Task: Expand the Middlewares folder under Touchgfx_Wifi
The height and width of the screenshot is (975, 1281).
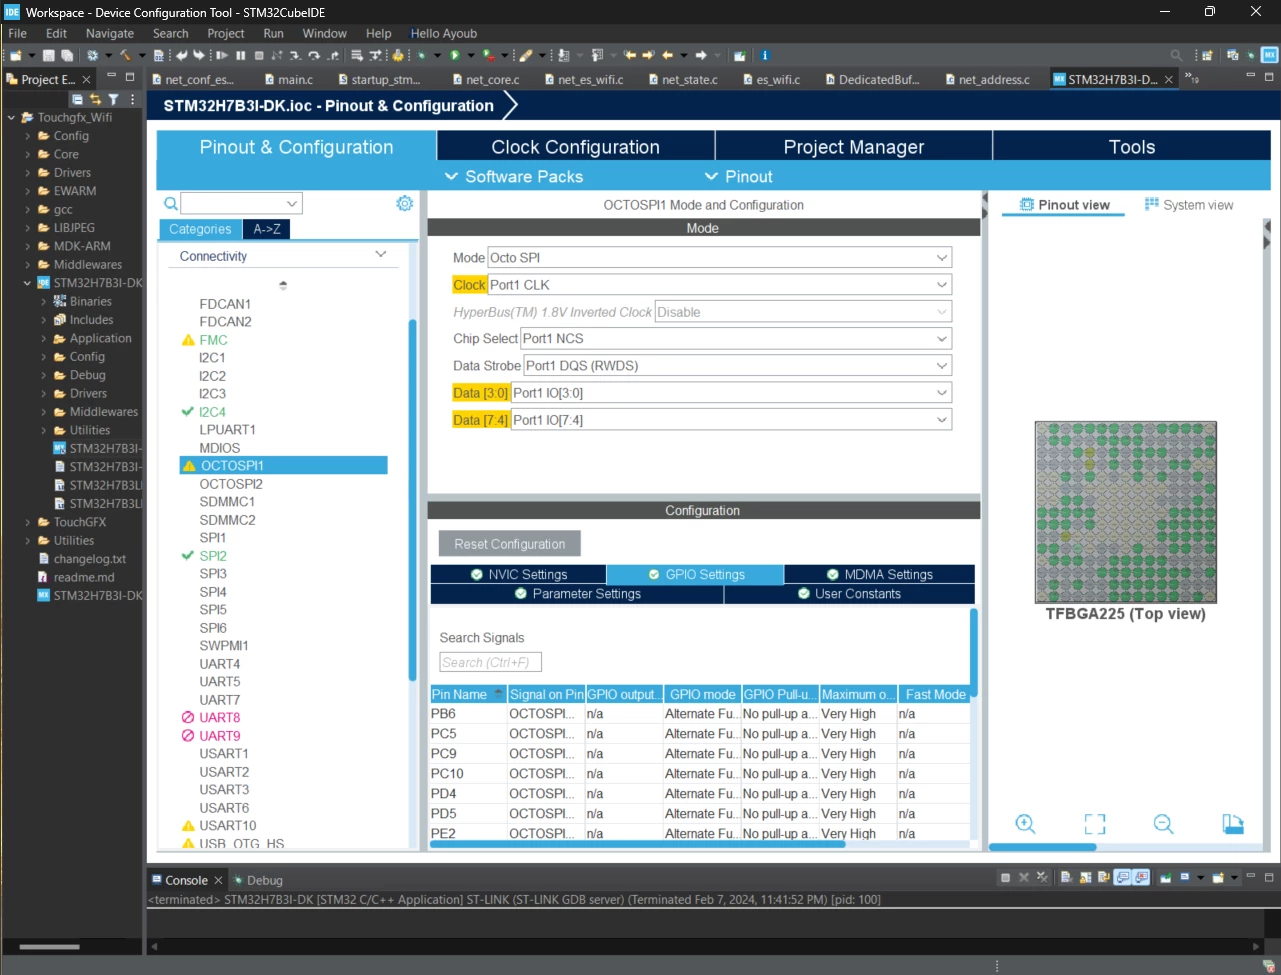Action: pos(27,265)
